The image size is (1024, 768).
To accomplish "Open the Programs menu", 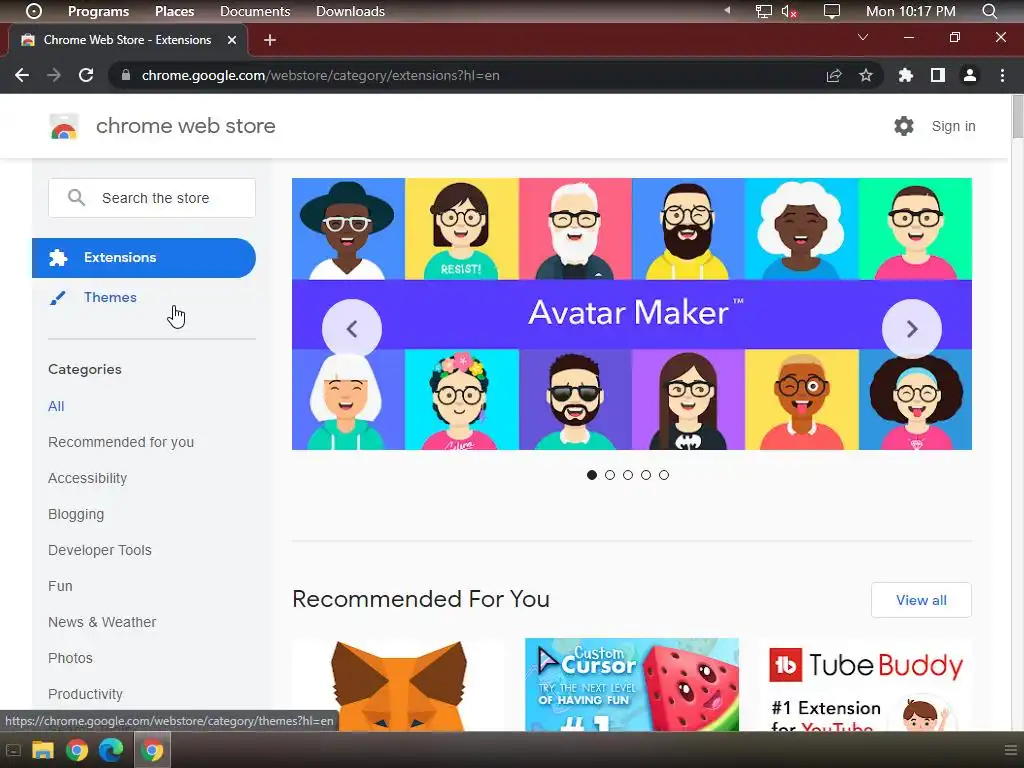I will 99,11.
